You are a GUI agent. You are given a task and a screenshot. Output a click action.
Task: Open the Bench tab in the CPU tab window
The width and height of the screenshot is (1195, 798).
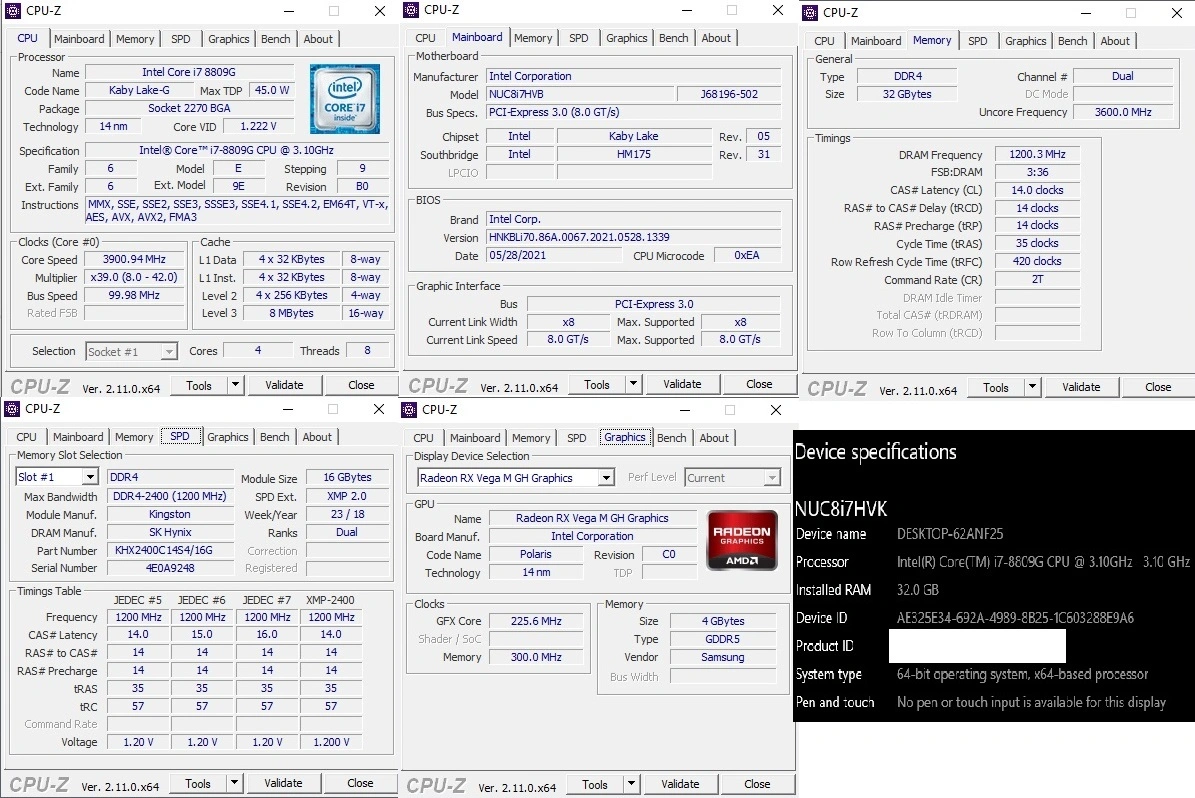click(x=276, y=39)
